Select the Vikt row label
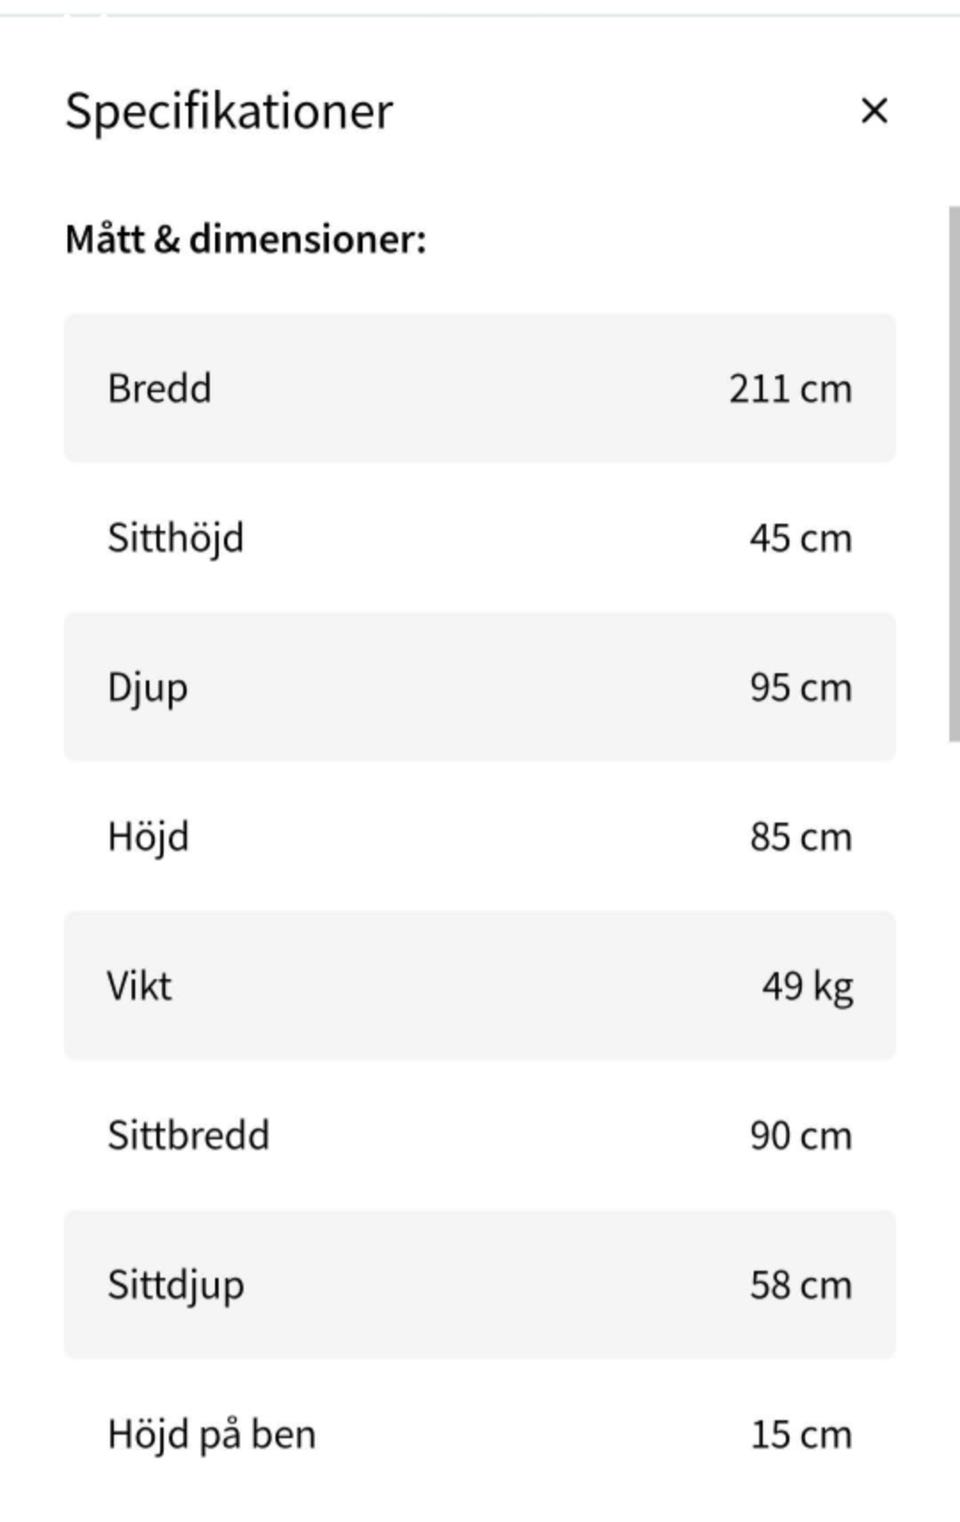The image size is (960, 1522). 139,986
